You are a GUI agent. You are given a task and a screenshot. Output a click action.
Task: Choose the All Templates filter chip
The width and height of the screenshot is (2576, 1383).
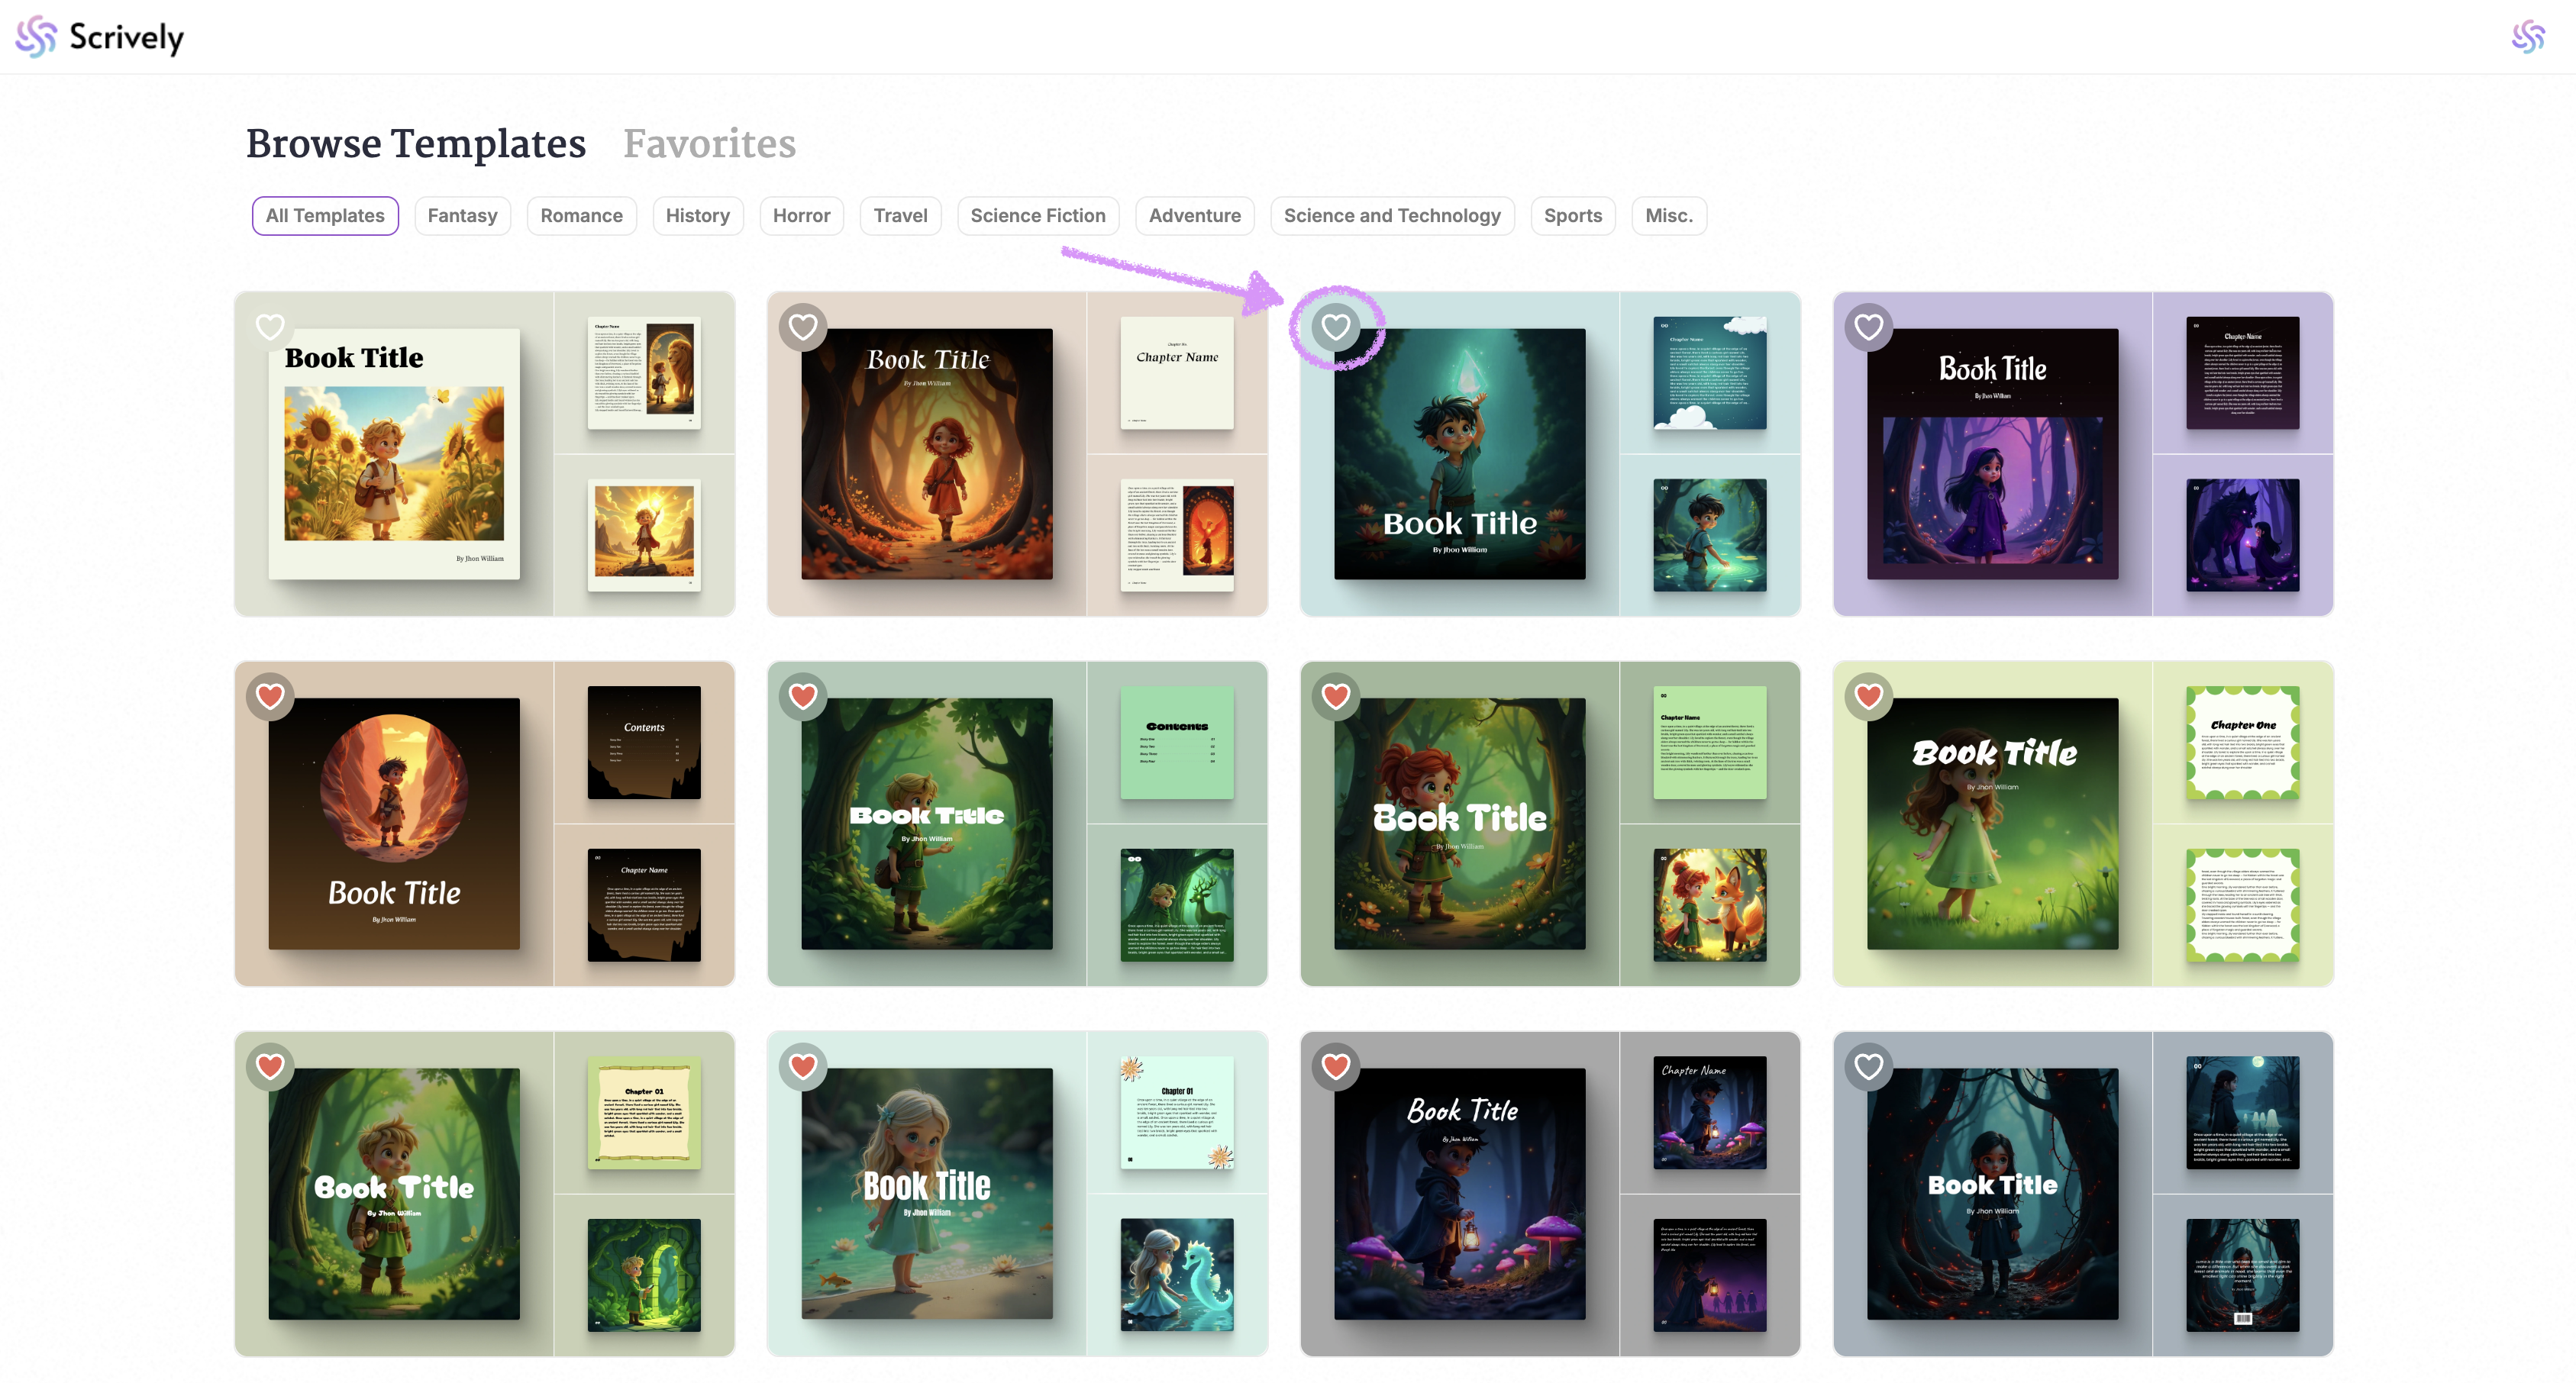point(325,216)
